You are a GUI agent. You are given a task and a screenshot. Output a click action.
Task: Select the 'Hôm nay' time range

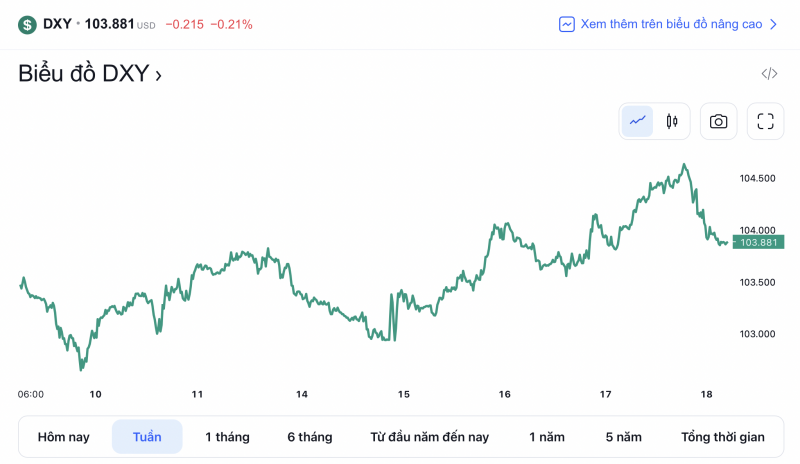point(64,437)
